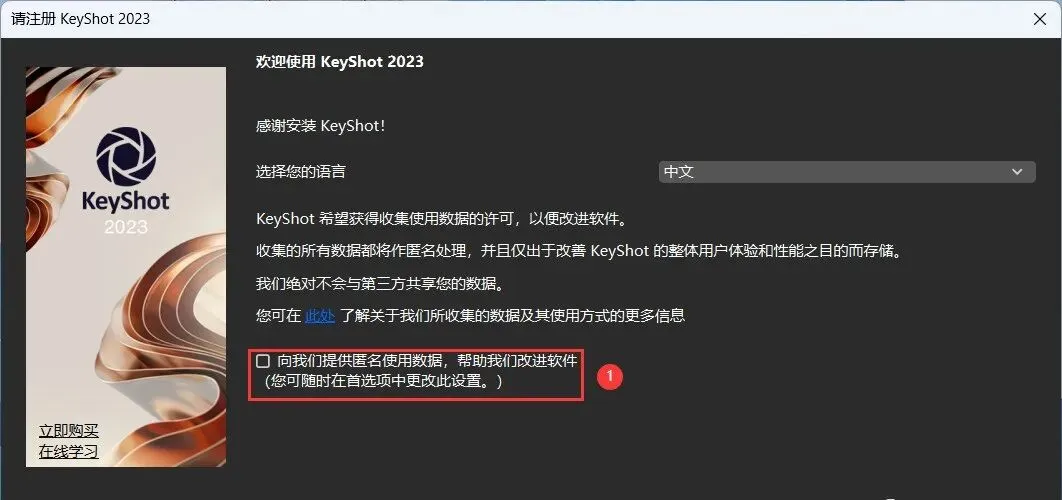Screen dimensions: 1062x500
Task: Click the KeyShot aperture logo icon
Action: click(x=126, y=157)
